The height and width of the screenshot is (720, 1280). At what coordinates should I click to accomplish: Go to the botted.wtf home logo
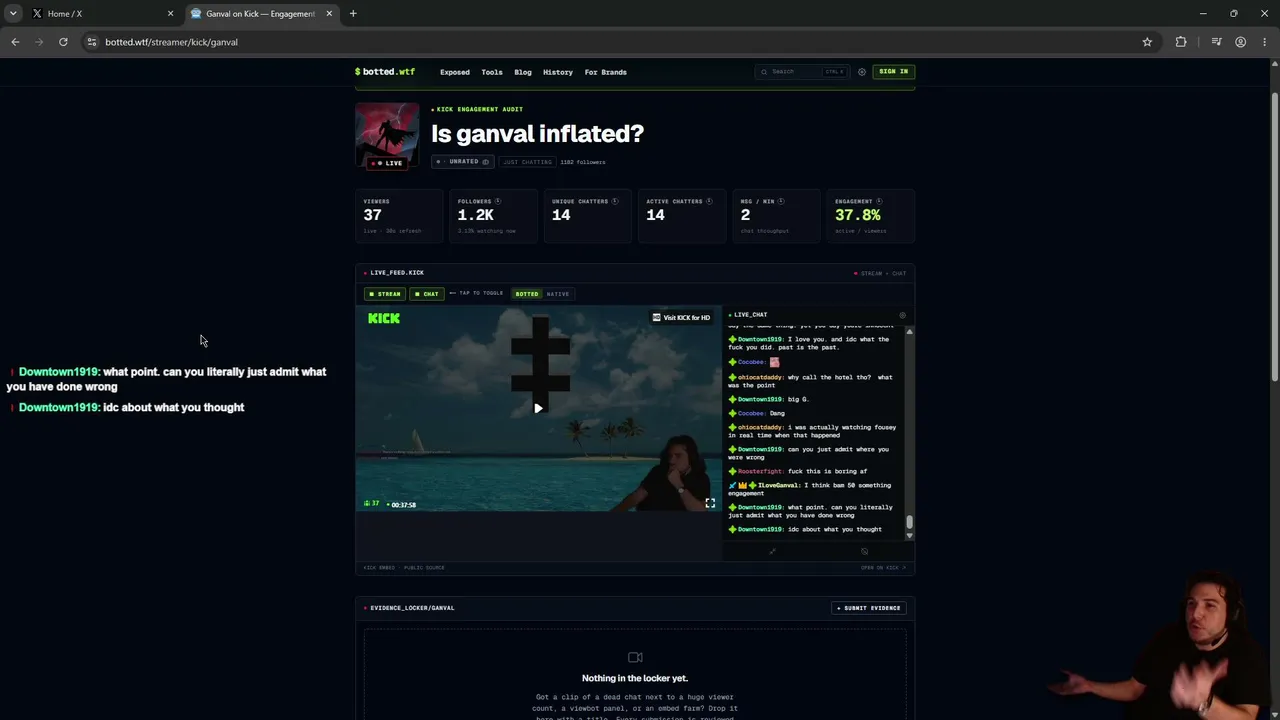[385, 72]
